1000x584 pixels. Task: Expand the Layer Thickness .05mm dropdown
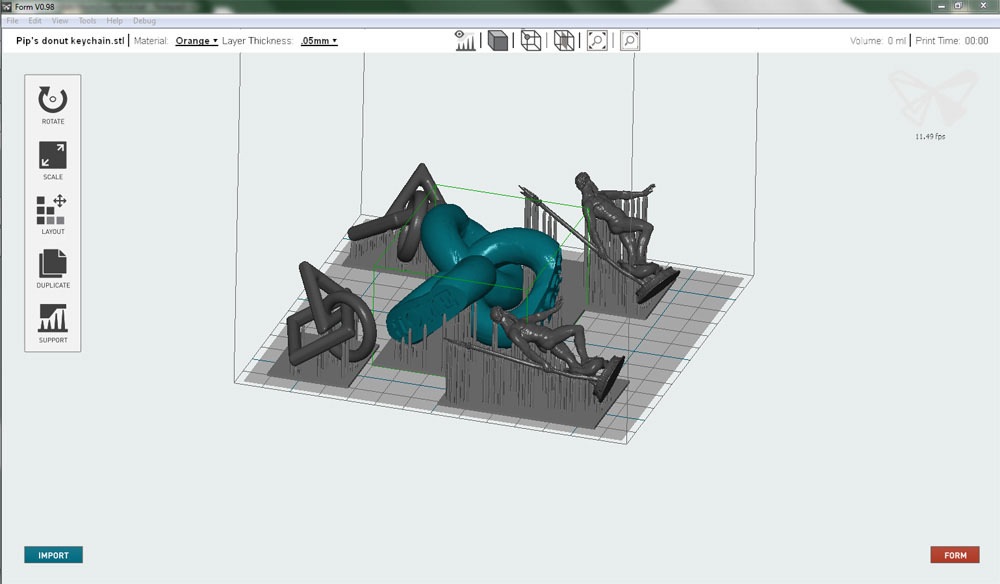[x=319, y=41]
